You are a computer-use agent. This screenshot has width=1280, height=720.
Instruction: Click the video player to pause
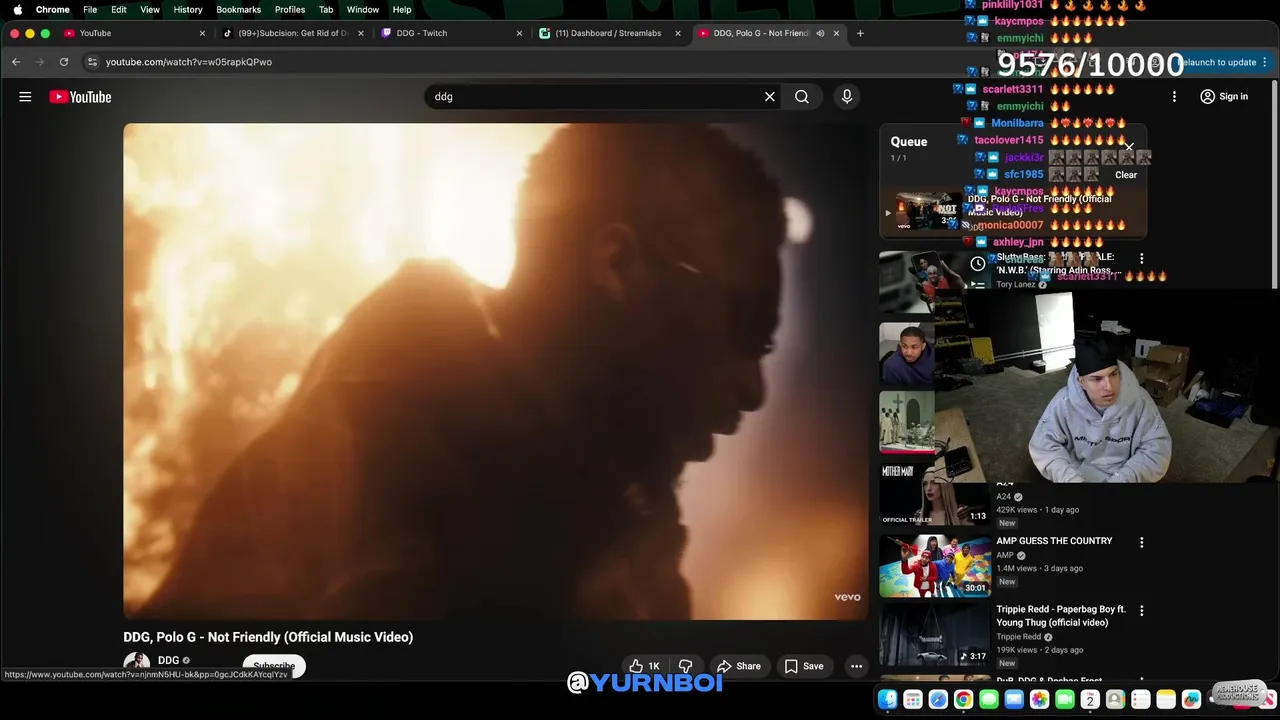tap(496, 371)
